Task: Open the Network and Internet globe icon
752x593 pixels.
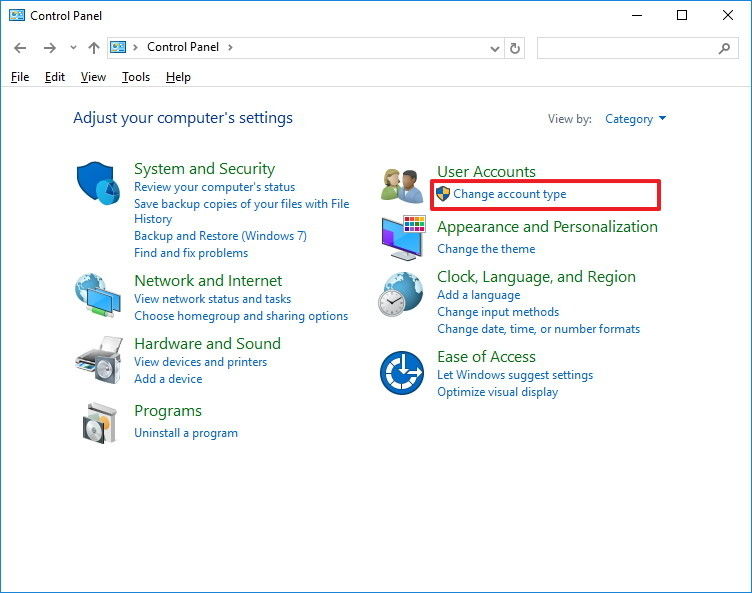Action: coord(98,296)
